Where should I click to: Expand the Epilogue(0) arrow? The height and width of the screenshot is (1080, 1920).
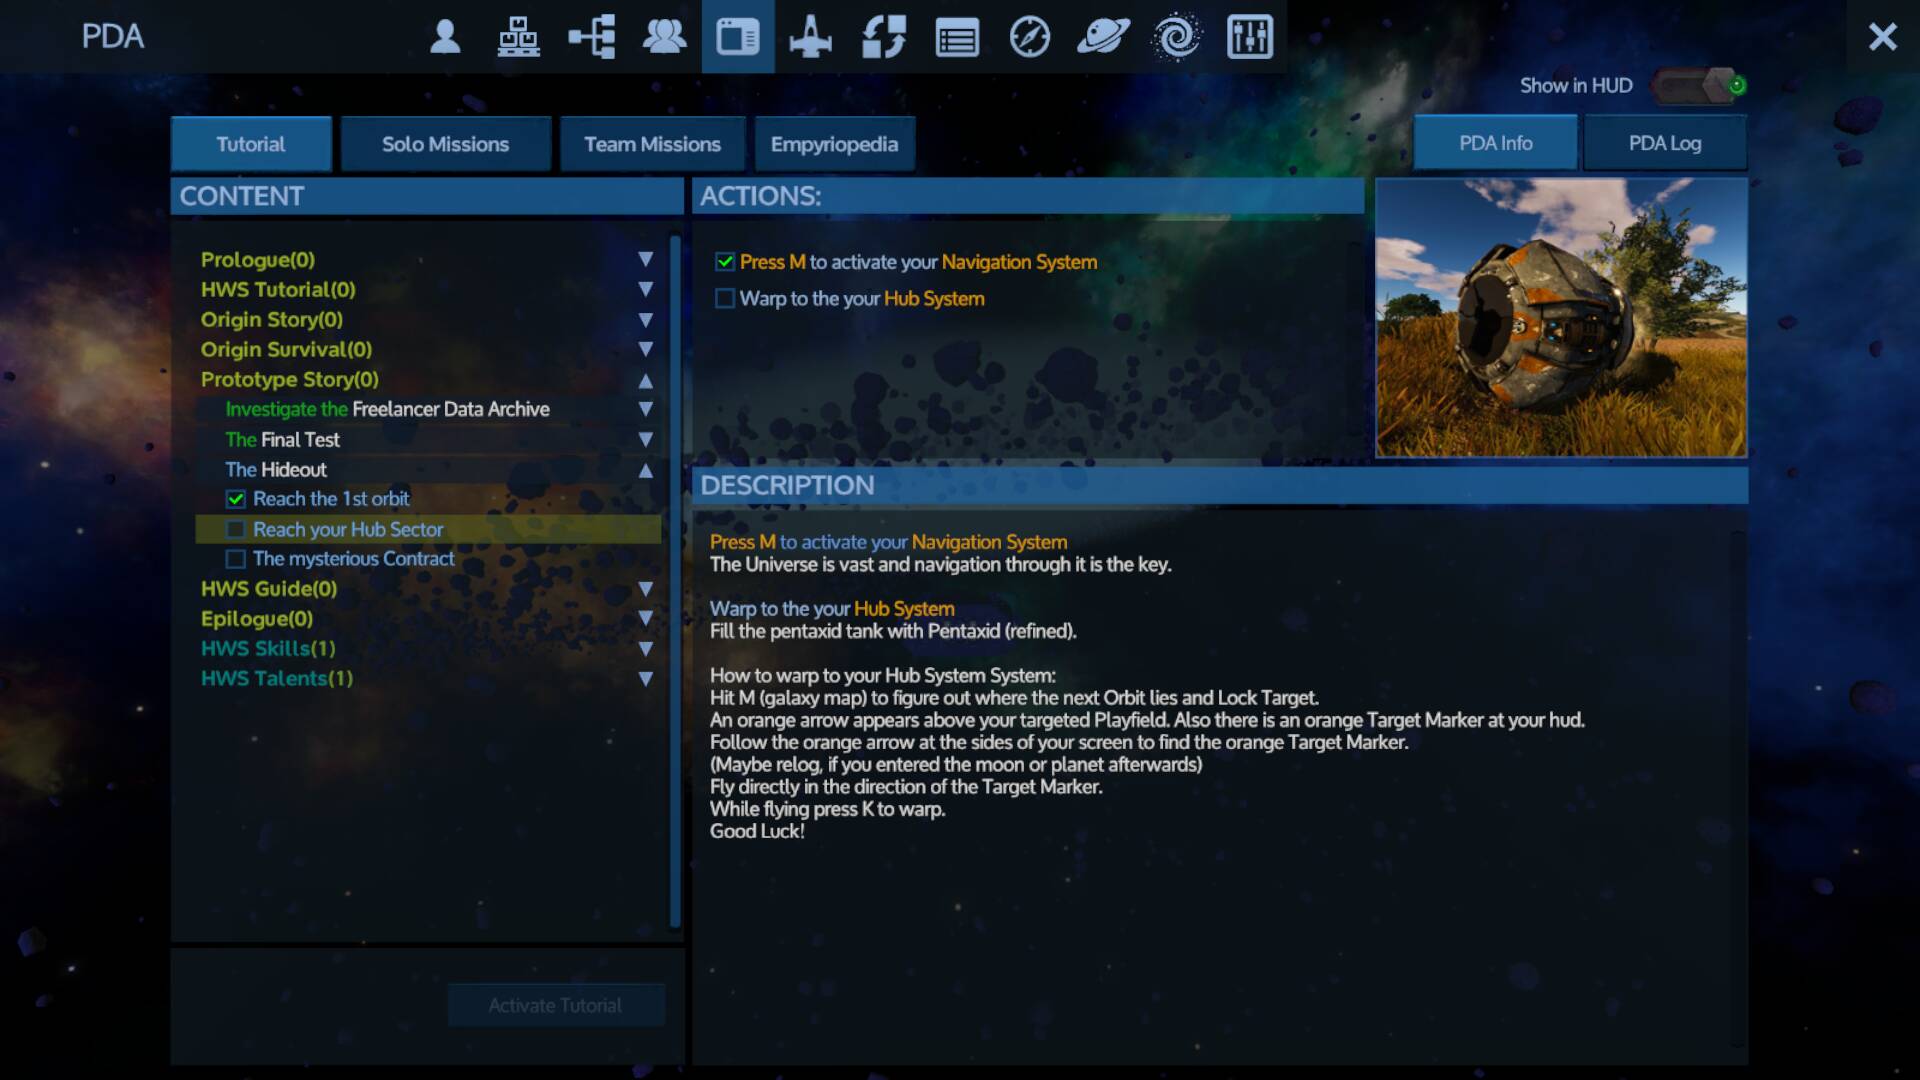646,618
